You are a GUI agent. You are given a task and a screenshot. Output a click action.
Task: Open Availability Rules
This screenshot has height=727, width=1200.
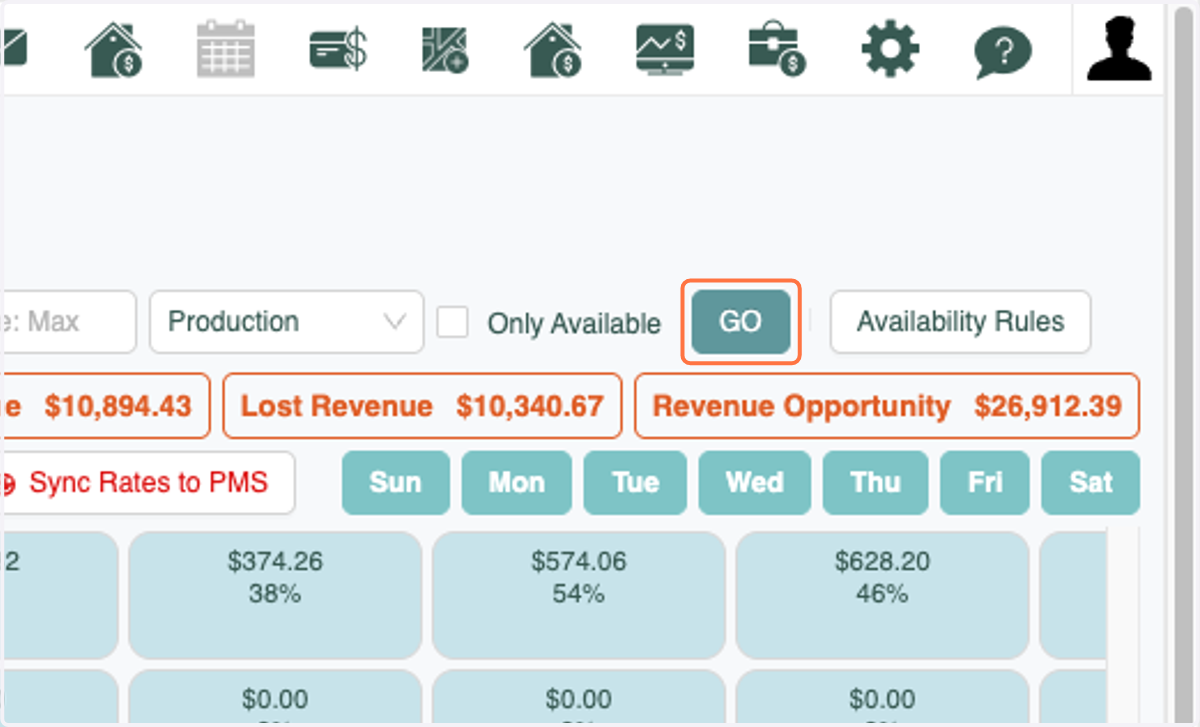click(x=960, y=322)
